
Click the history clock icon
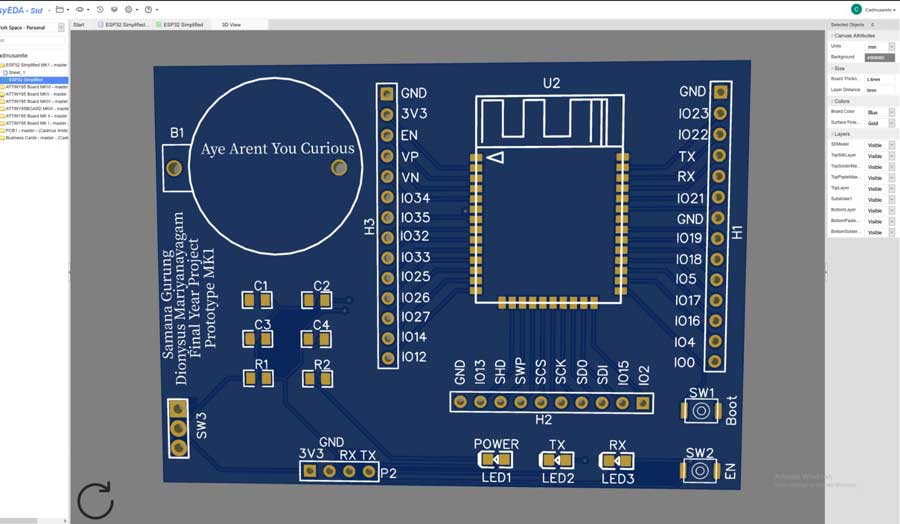point(100,9)
